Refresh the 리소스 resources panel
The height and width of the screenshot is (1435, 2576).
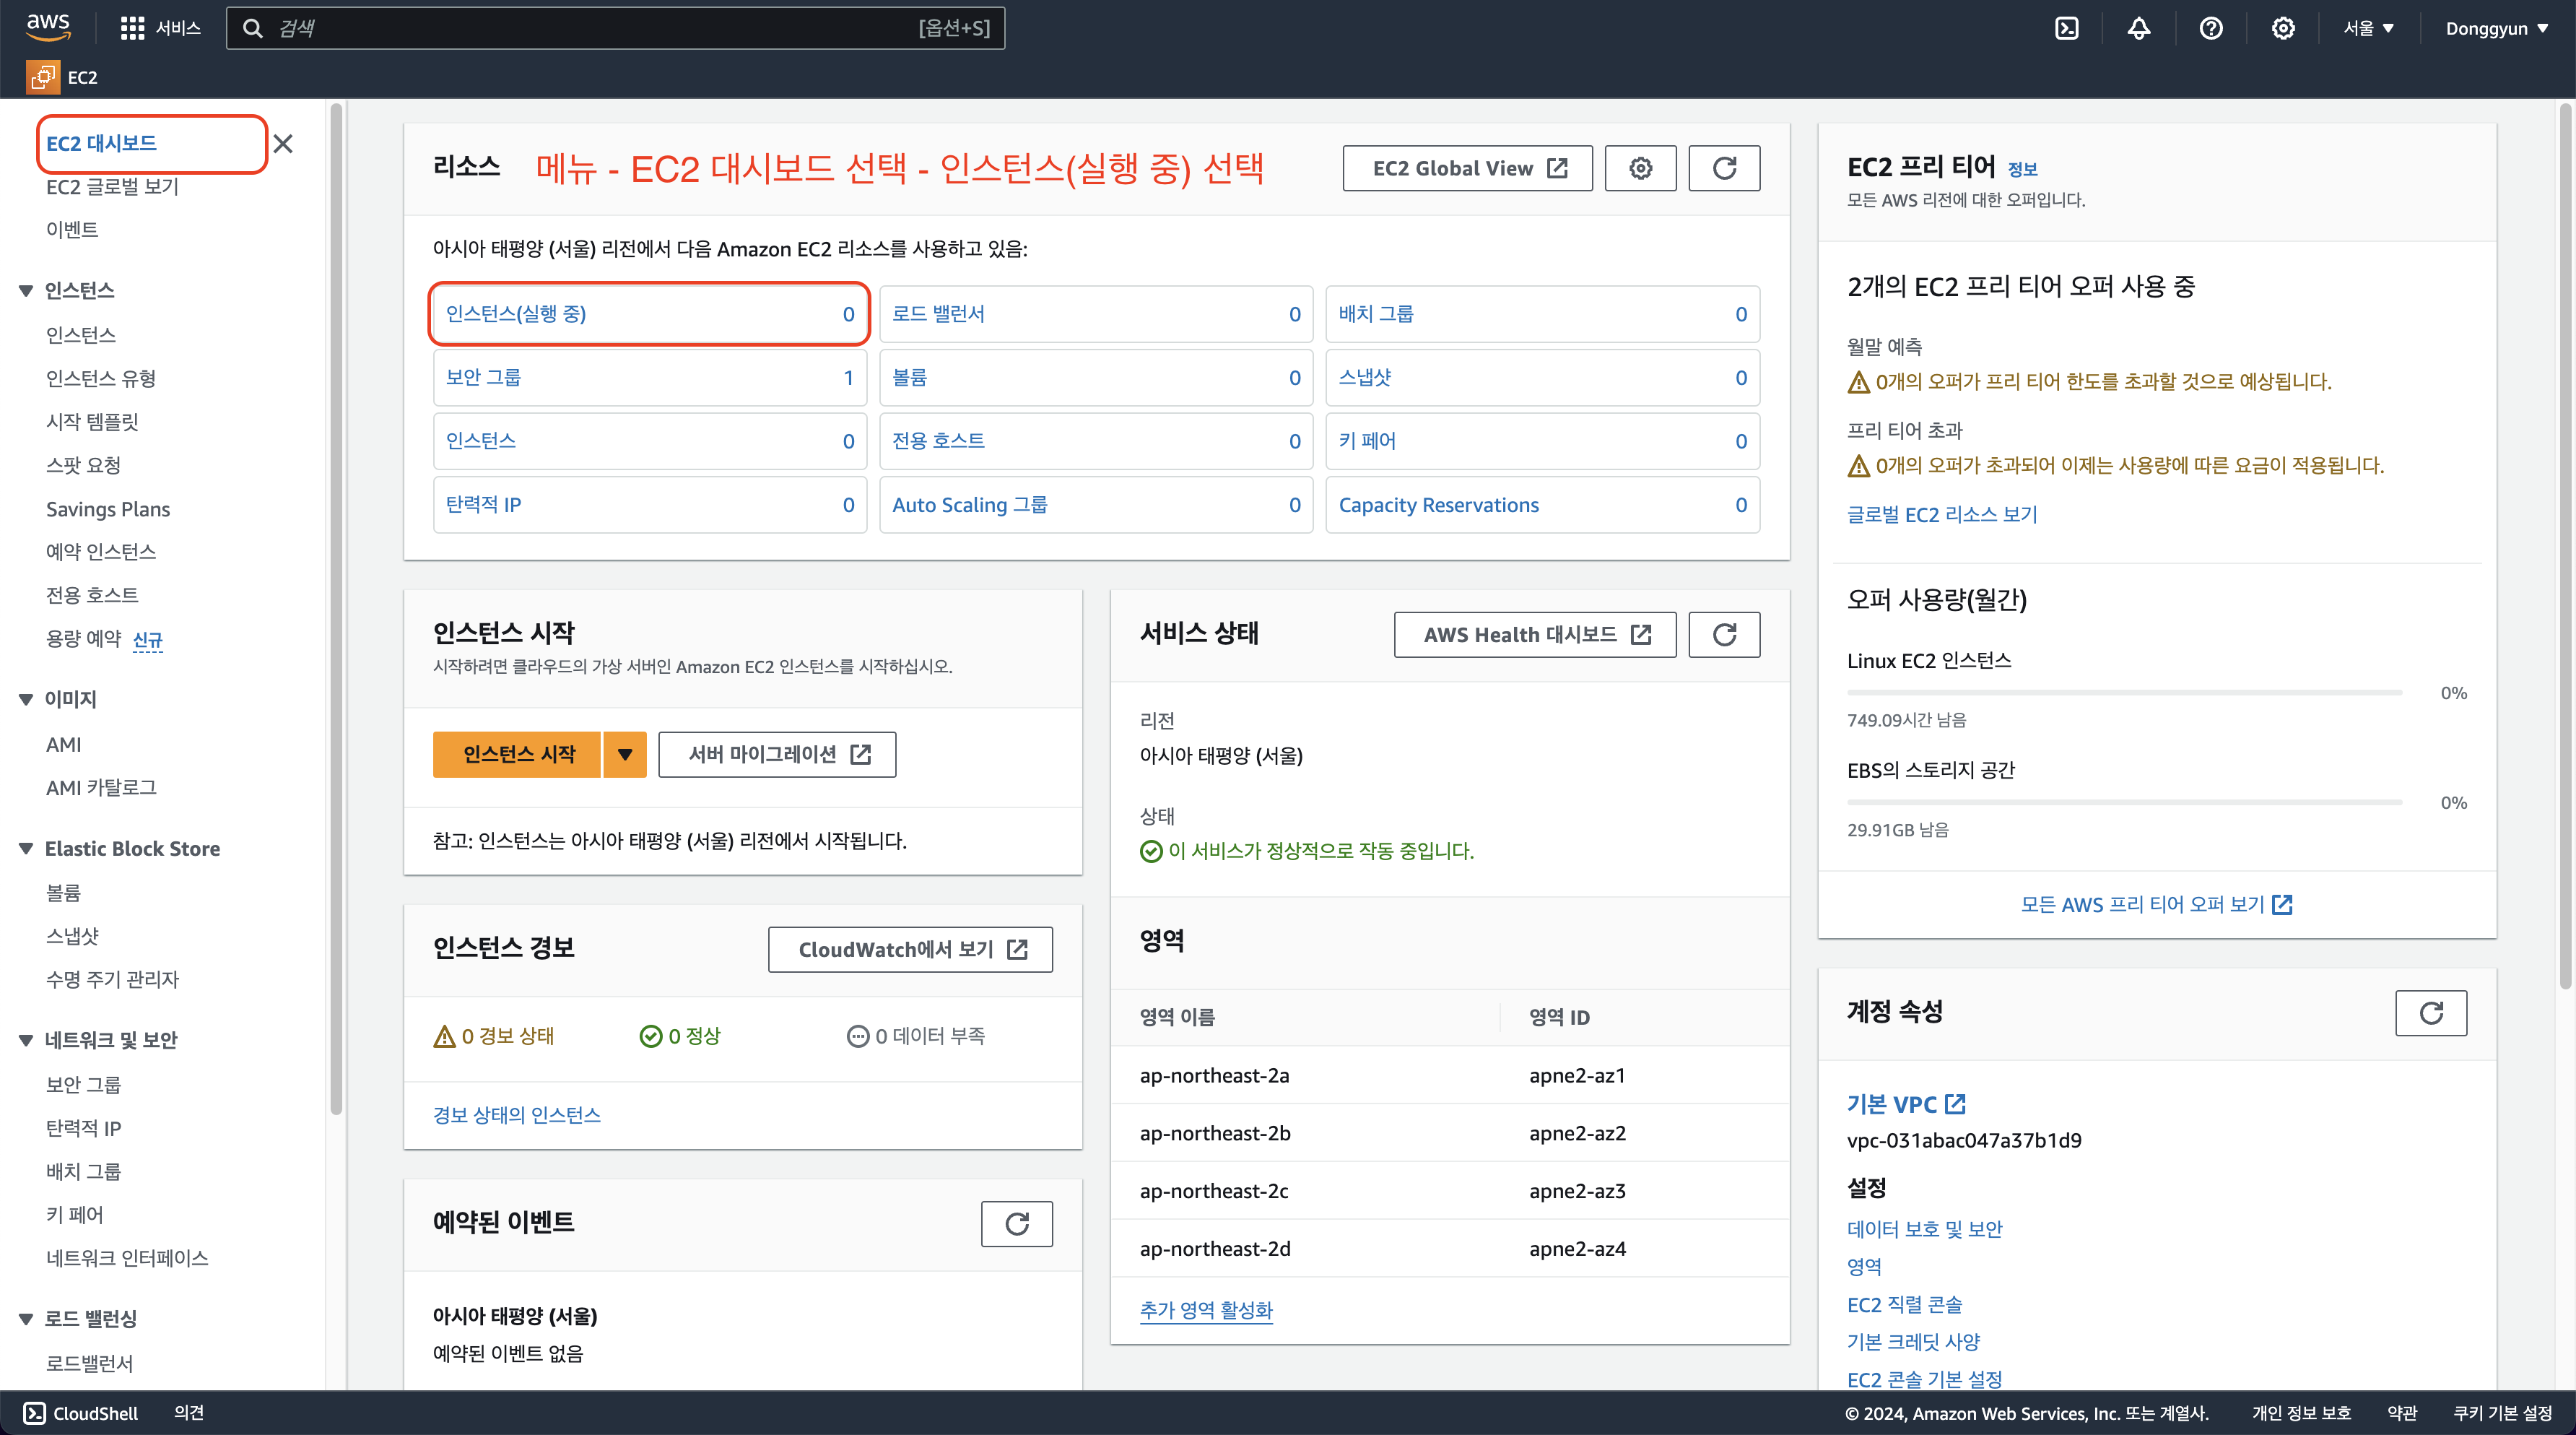pyautogui.click(x=1724, y=168)
